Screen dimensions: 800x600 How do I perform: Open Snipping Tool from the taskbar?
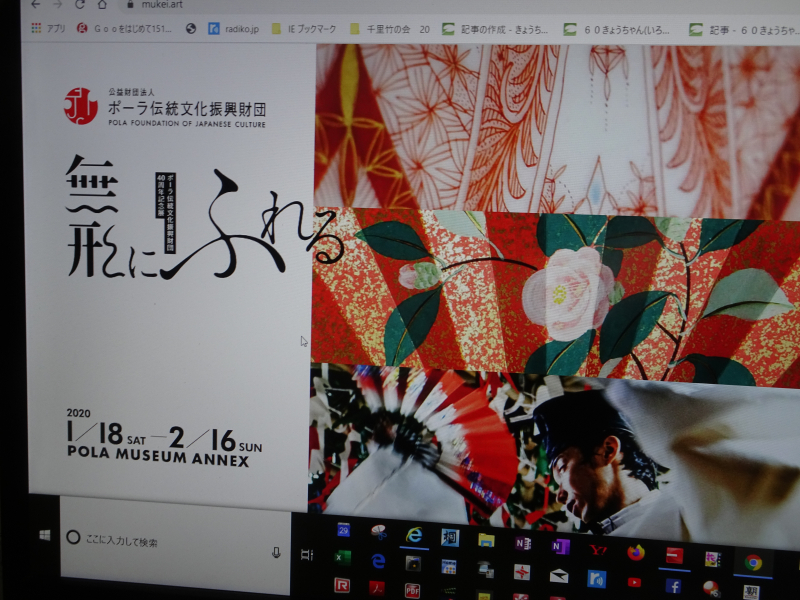click(x=378, y=532)
